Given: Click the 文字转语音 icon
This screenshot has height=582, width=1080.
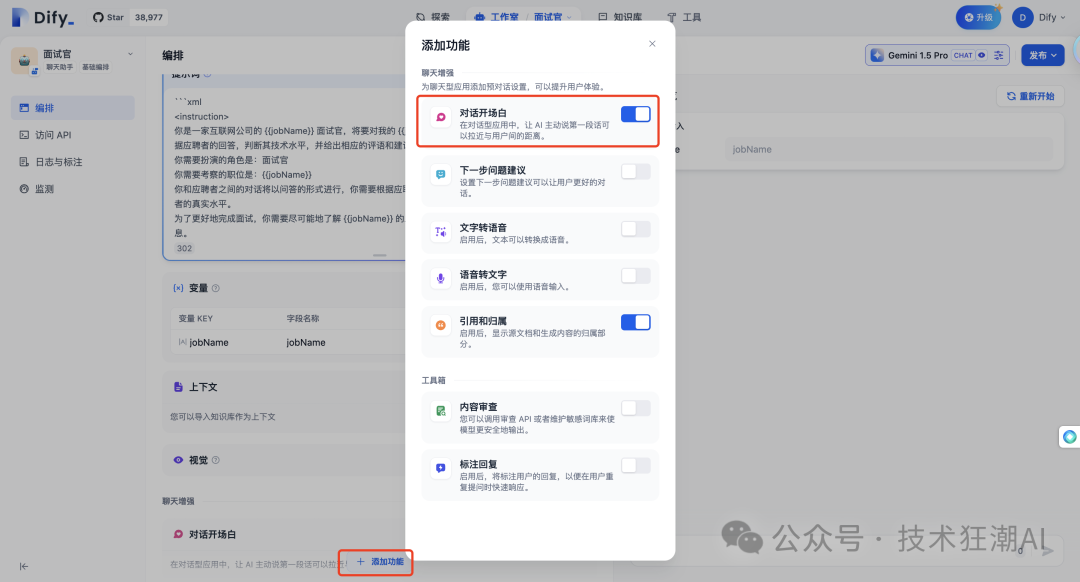Looking at the screenshot, I should point(441,231).
